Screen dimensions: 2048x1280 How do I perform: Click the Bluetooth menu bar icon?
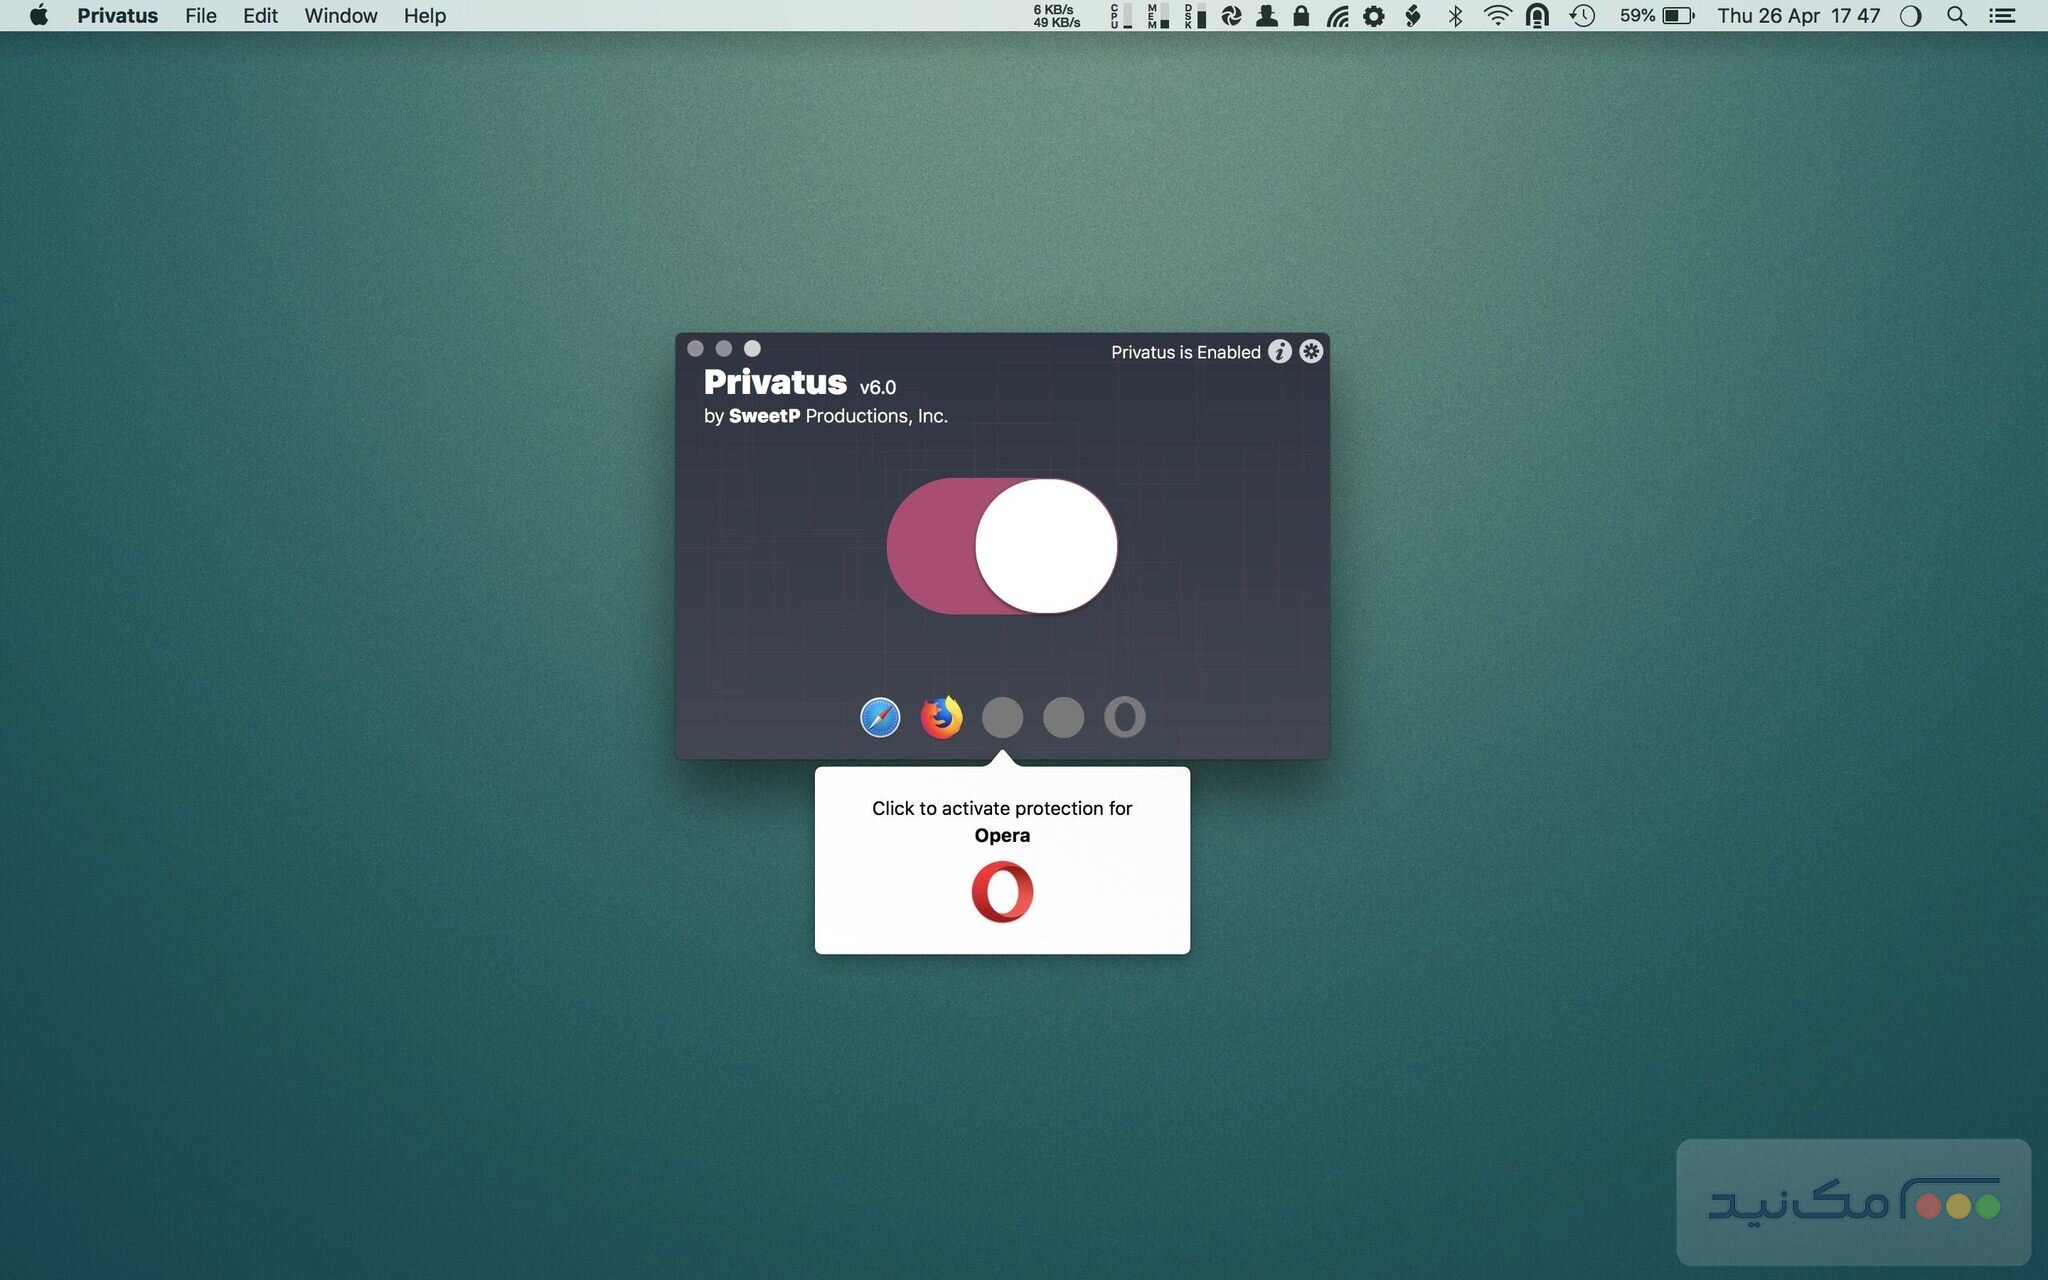1455,16
